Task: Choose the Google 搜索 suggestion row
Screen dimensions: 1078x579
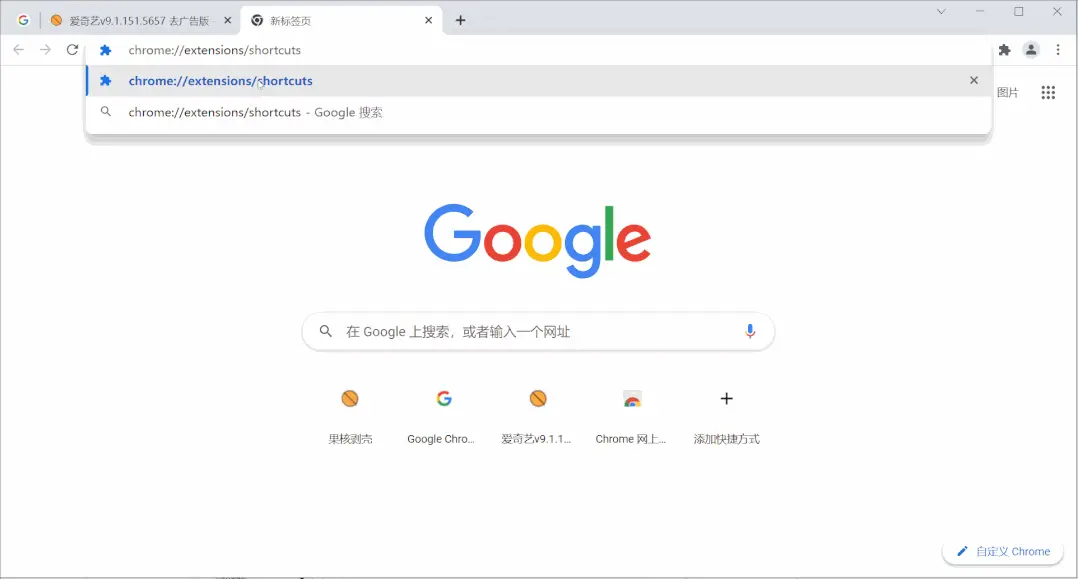Action: (538, 112)
